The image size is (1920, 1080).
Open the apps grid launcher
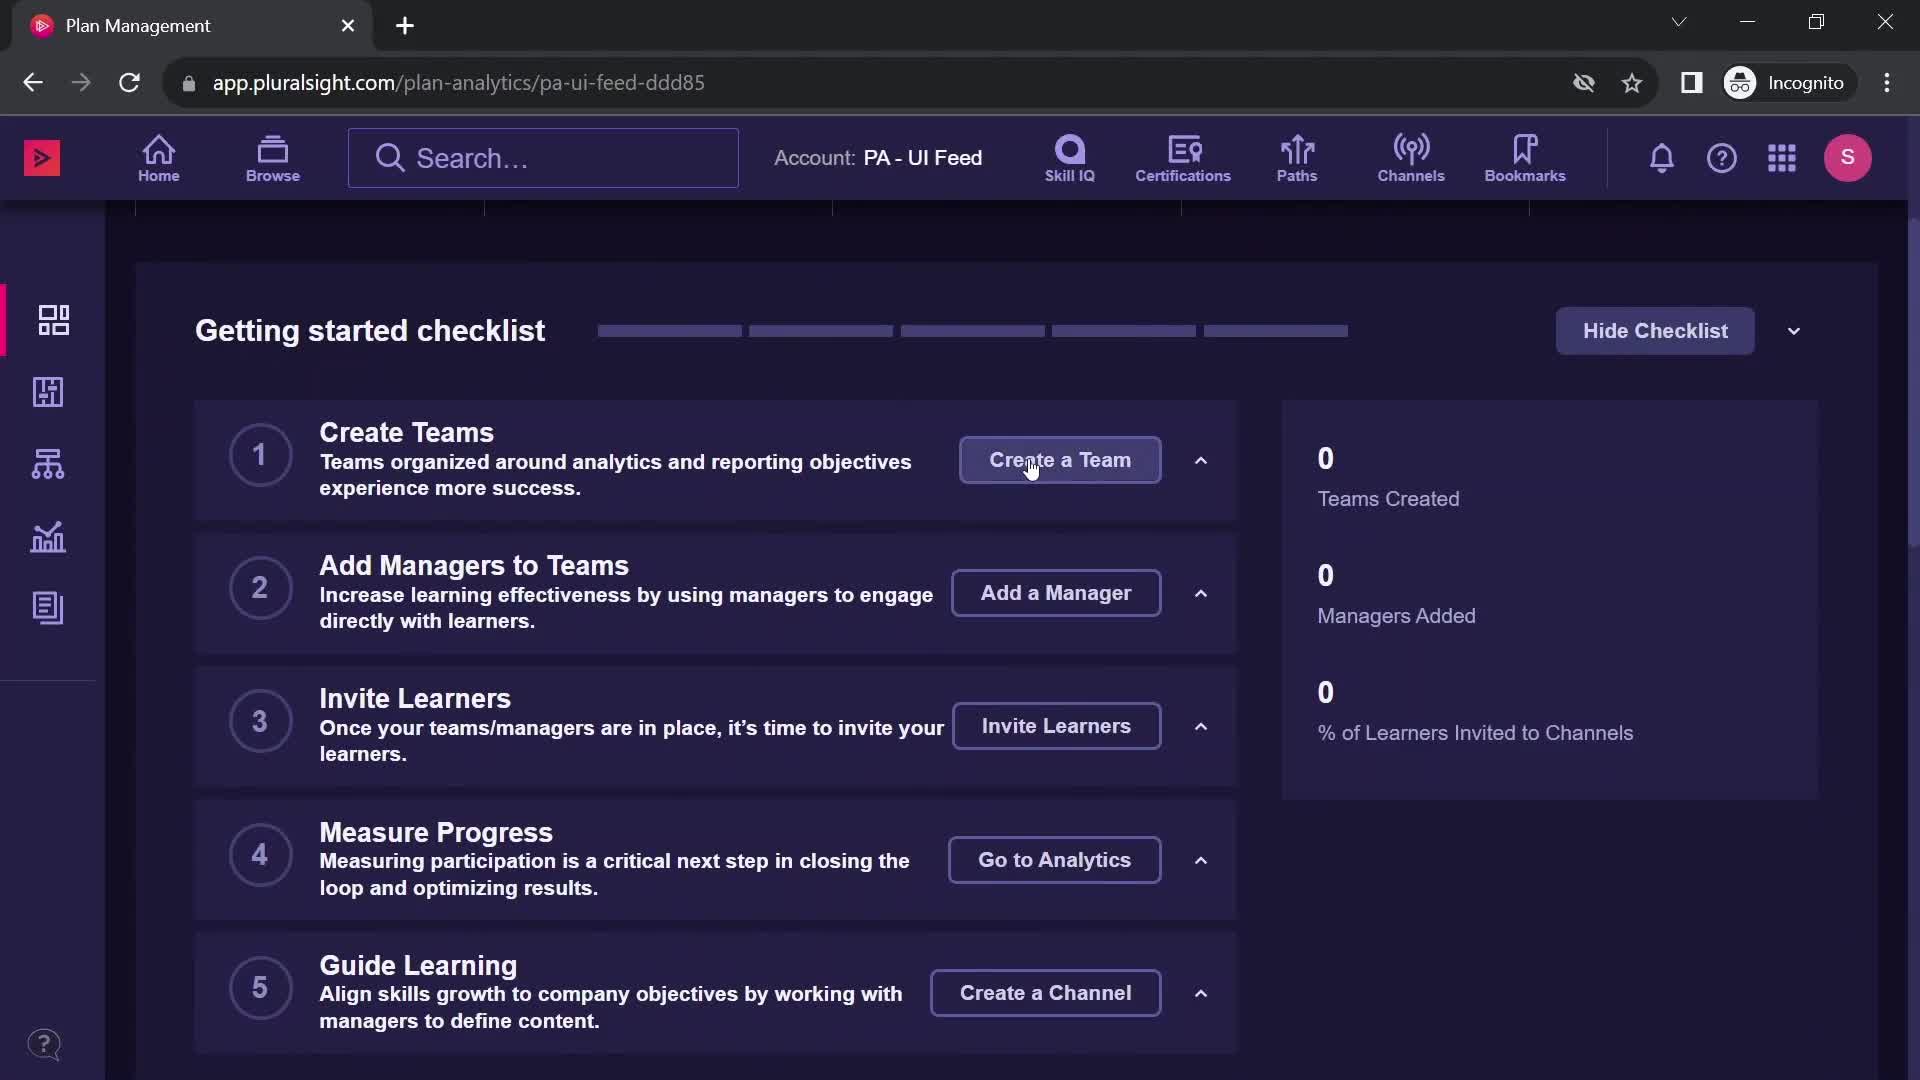pos(1782,158)
